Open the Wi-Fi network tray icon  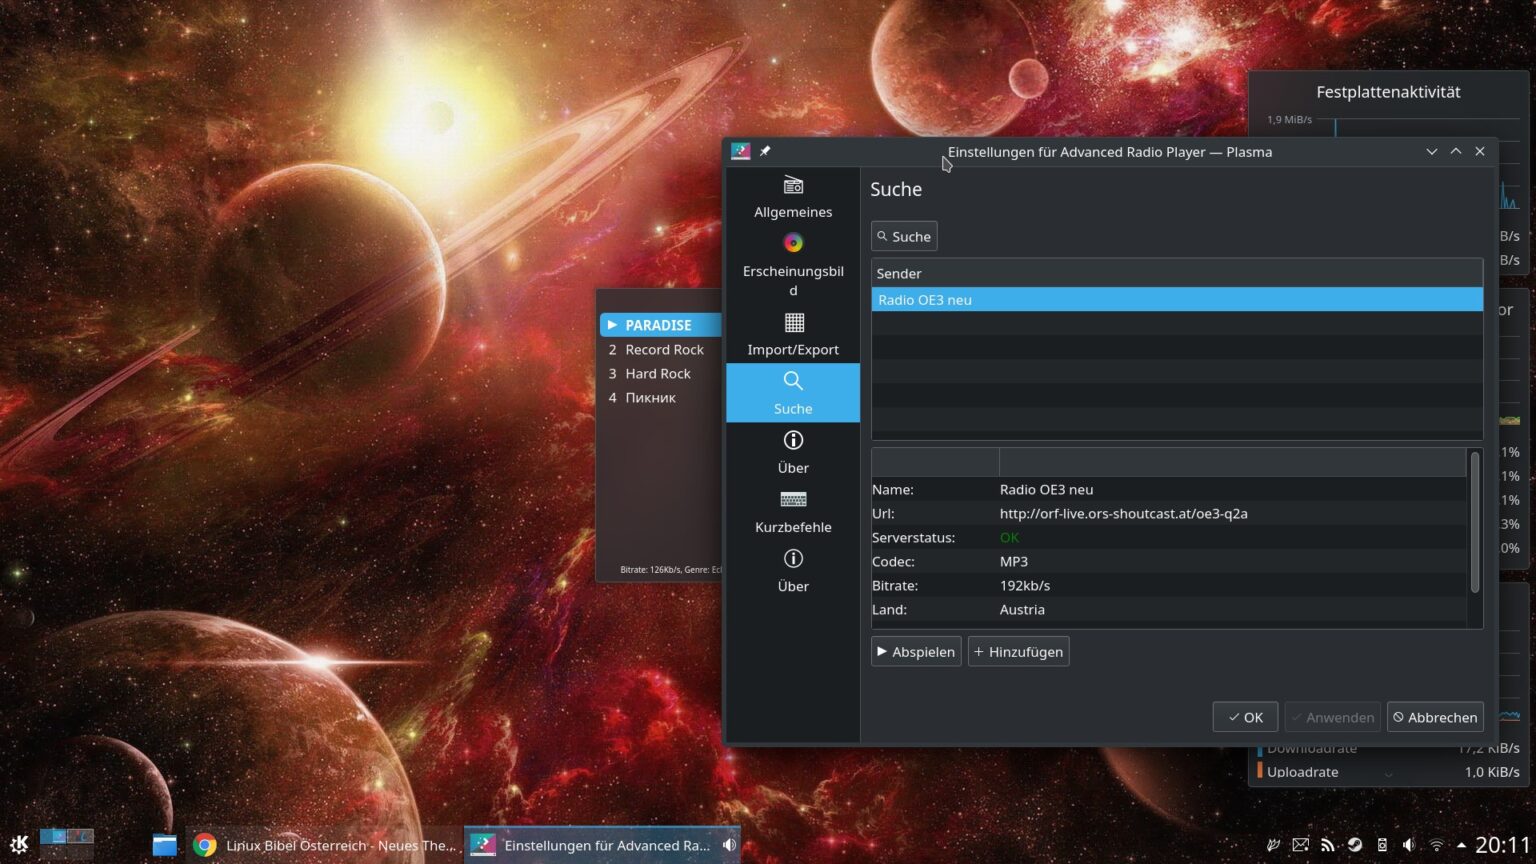click(1436, 845)
